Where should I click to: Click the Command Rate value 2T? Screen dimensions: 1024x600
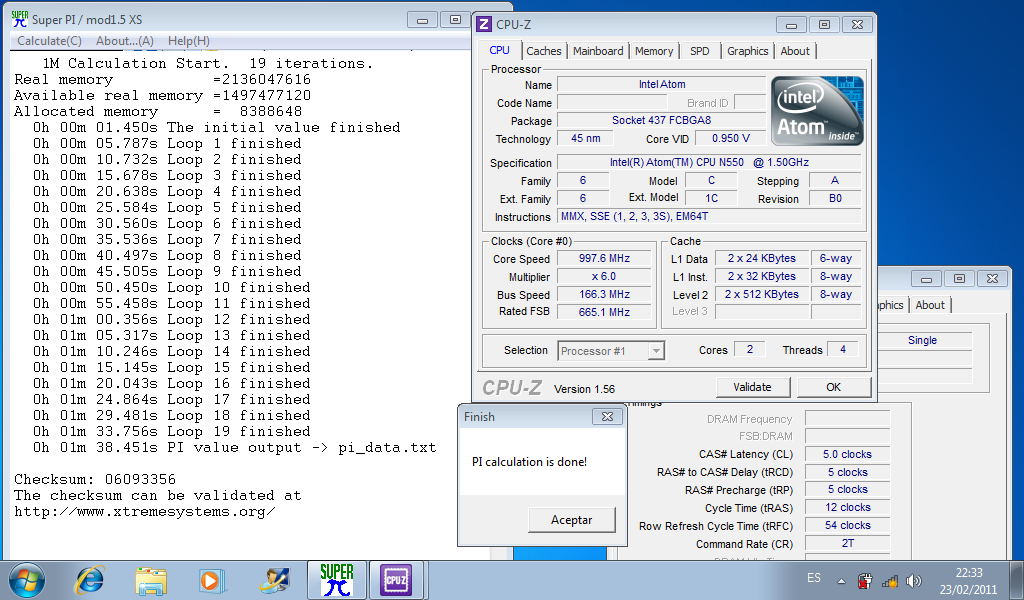click(x=847, y=543)
